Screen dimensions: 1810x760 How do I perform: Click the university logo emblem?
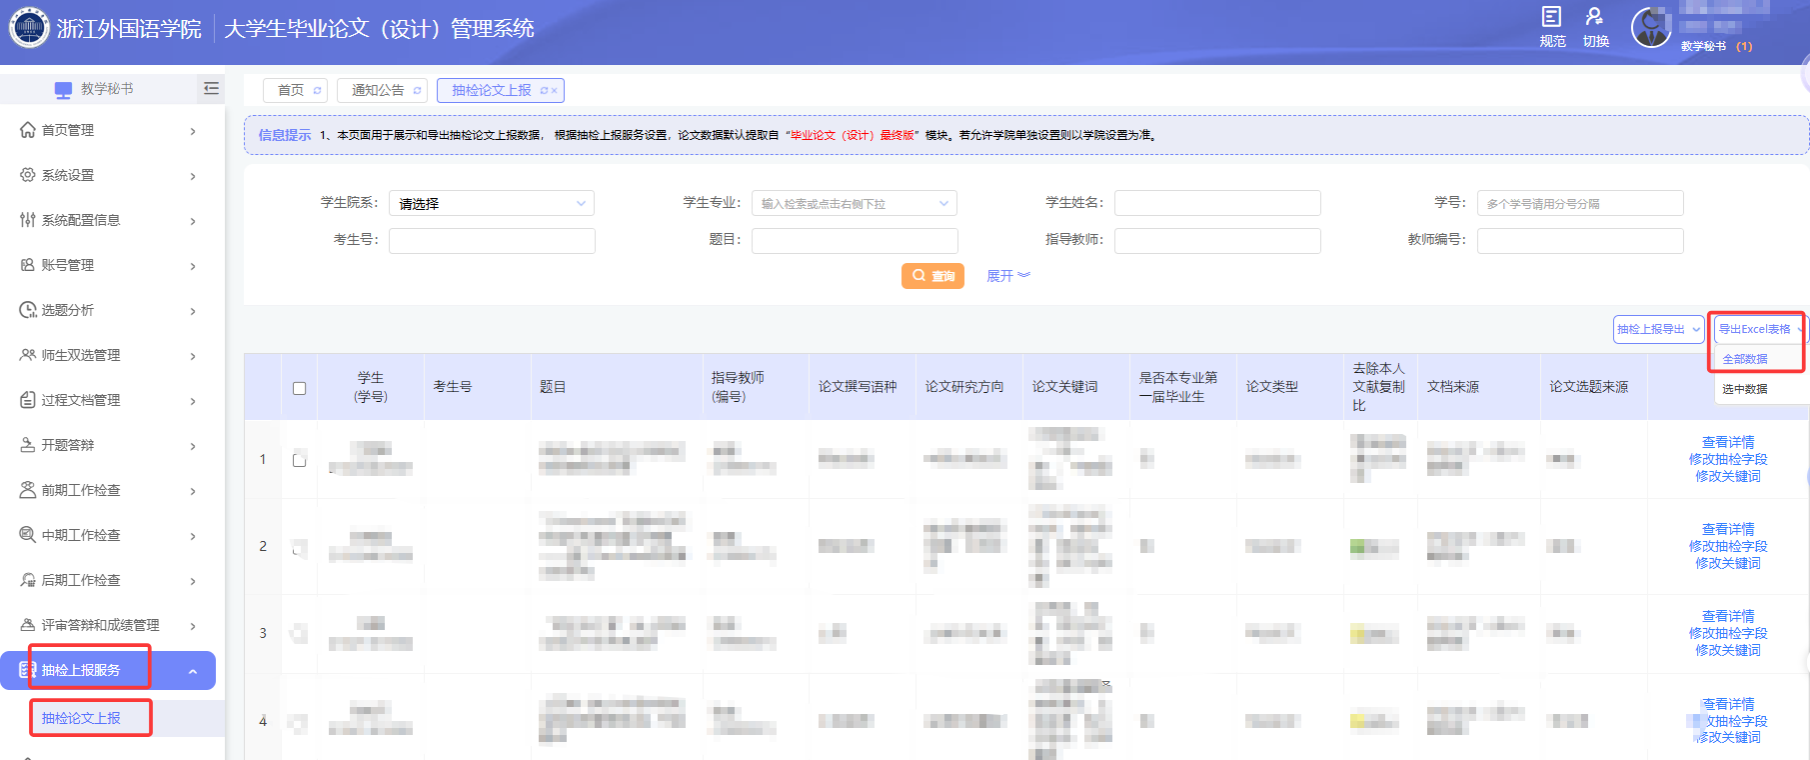coord(28,27)
